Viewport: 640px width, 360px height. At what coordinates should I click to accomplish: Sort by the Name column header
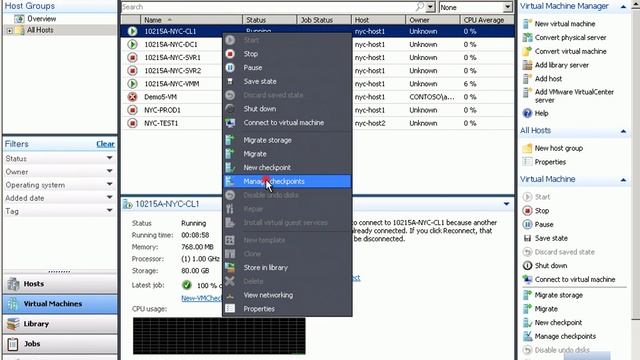point(191,20)
